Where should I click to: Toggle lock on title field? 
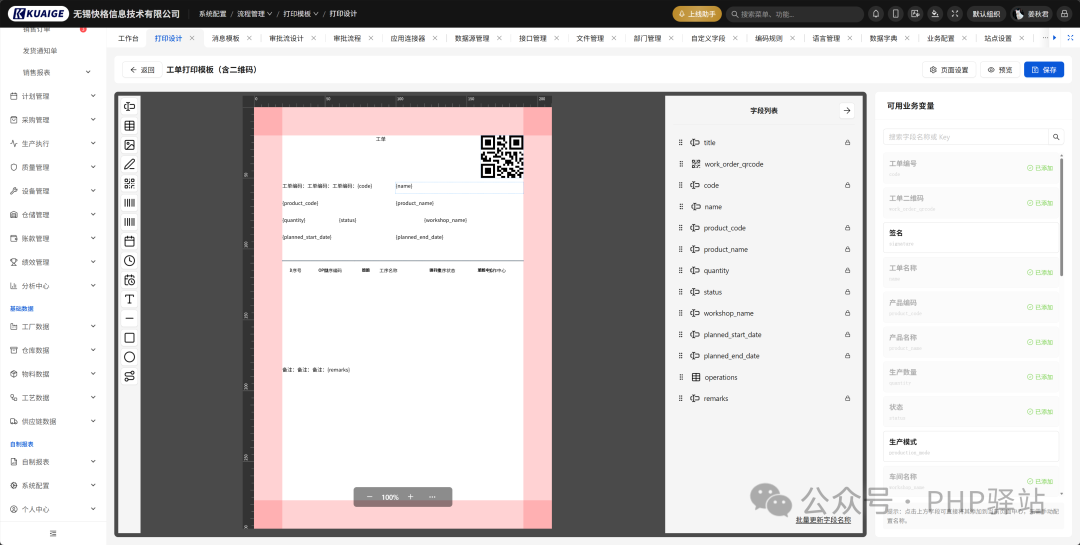click(847, 143)
